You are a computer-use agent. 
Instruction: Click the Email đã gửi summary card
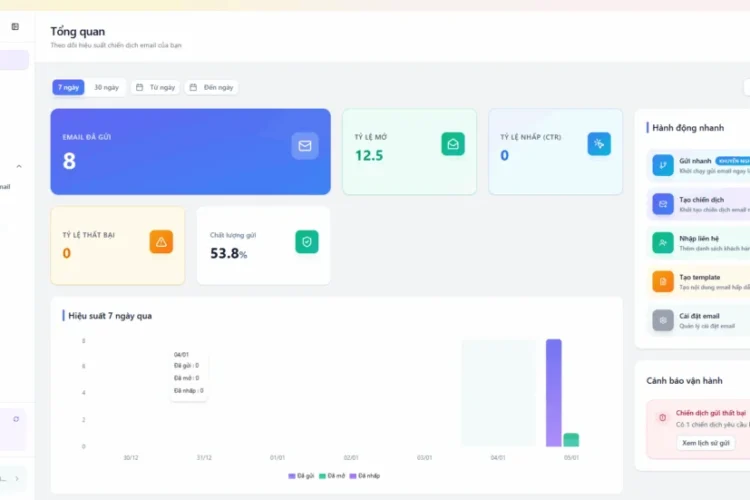pos(190,152)
